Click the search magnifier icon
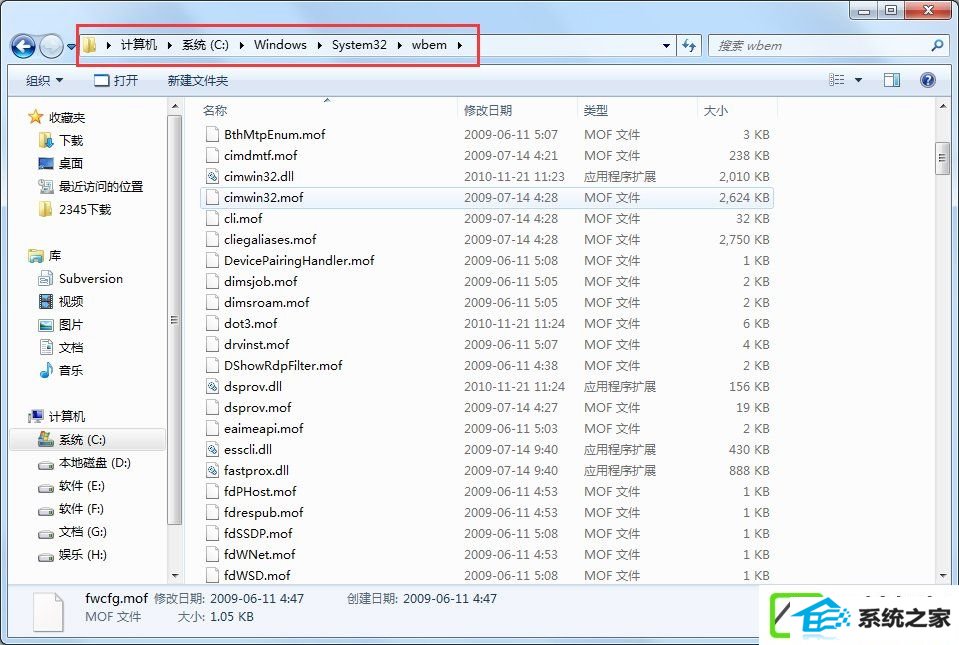 click(x=937, y=45)
